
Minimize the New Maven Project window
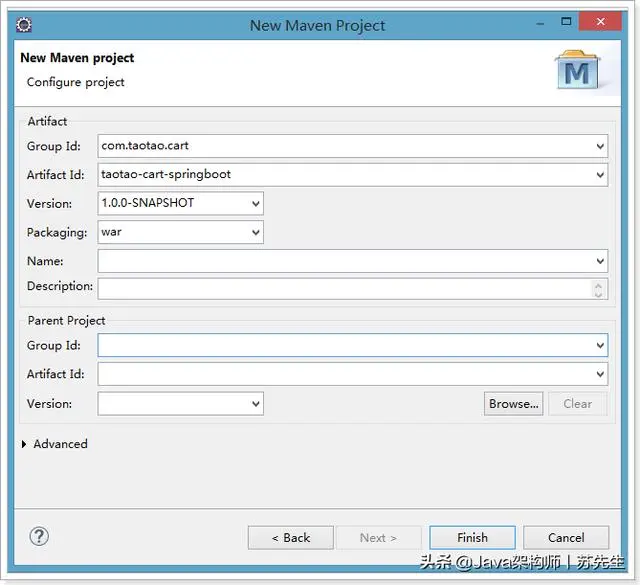click(540, 22)
